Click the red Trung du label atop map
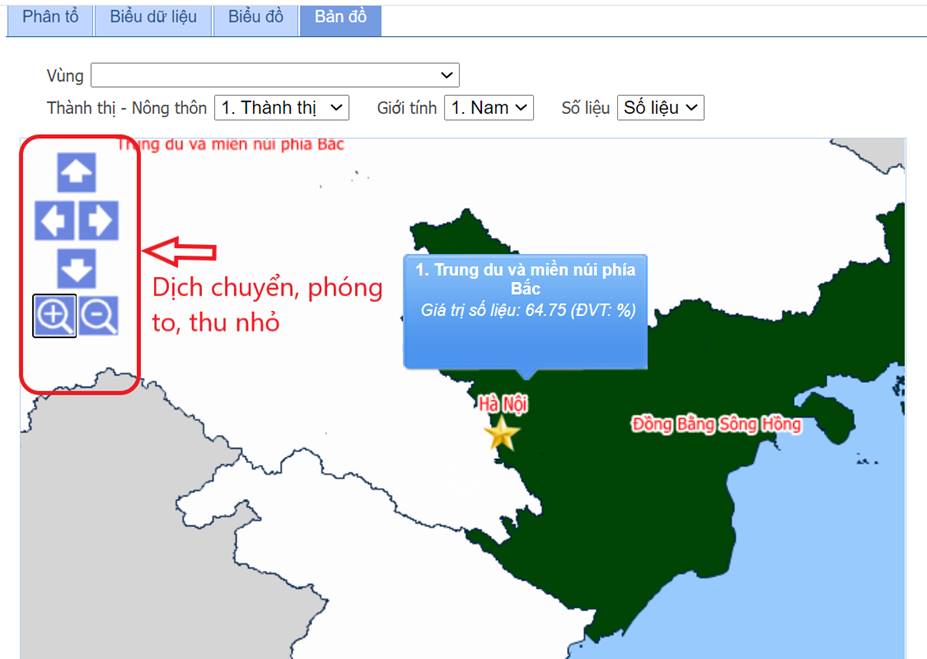The image size is (927, 659). tap(231, 145)
